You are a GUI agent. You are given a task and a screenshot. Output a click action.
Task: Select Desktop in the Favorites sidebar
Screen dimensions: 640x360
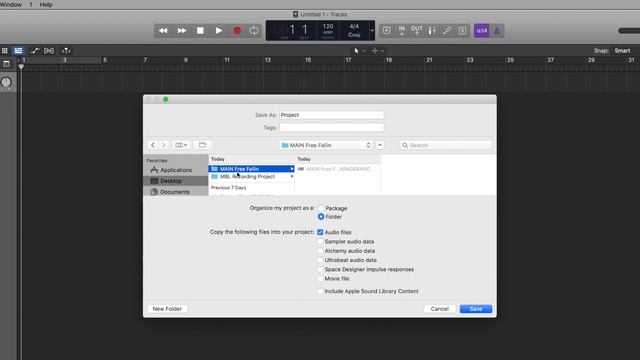[176, 181]
